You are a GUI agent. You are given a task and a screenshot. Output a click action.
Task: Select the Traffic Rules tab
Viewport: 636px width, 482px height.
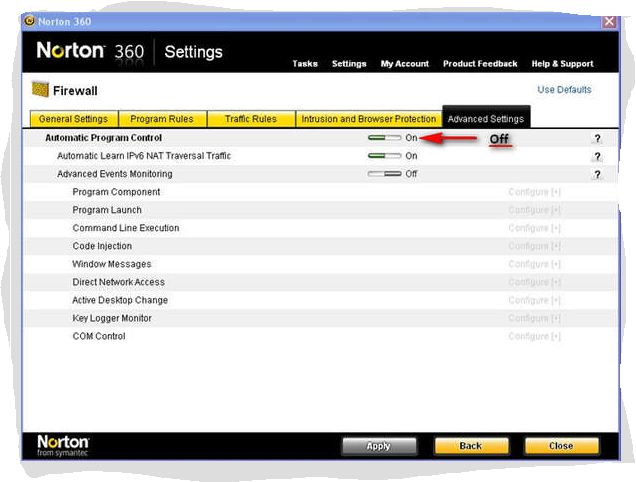(251, 119)
